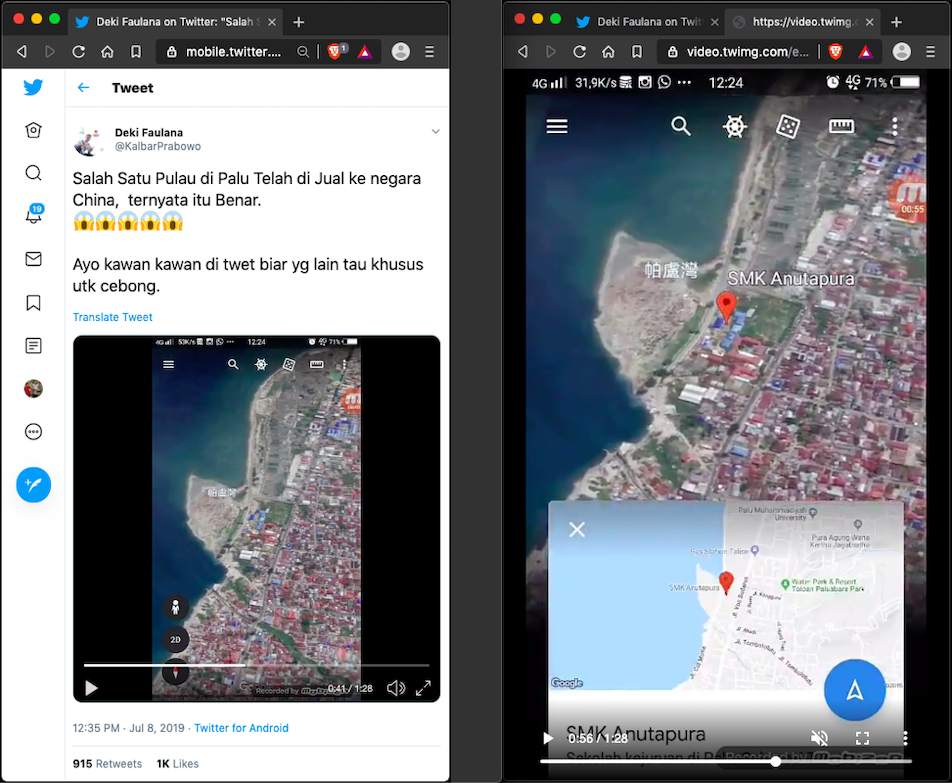Screen dimensions: 952x783
Task: Open browser hamburger menu in left window
Action: pos(429,52)
